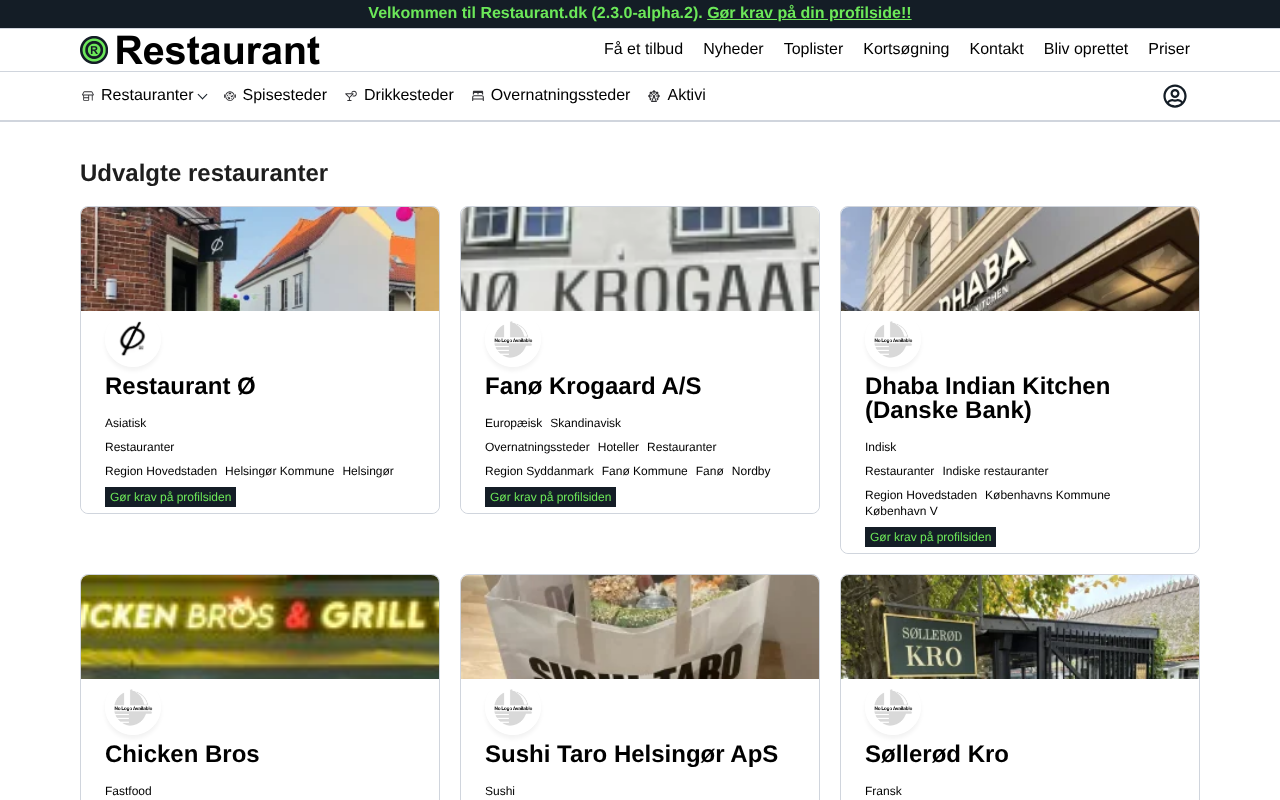1280x800 pixels.
Task: Click the Dhaba Indian Kitchen placeholder logo
Action: coord(892,340)
